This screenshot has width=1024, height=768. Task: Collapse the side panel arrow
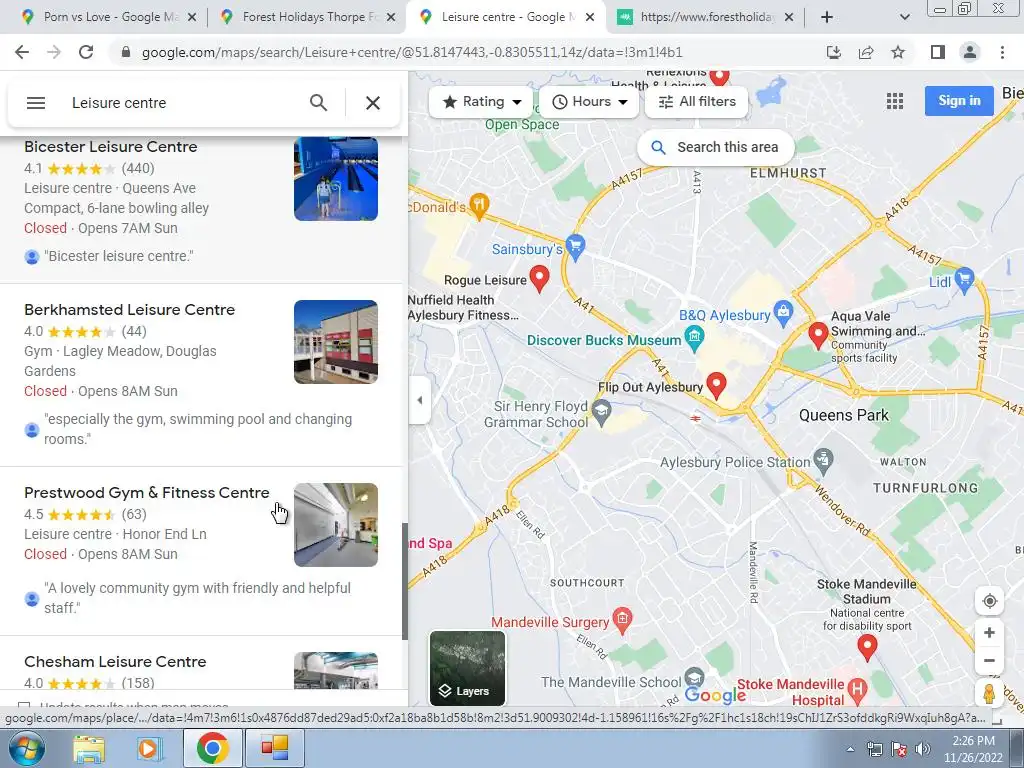click(x=419, y=400)
